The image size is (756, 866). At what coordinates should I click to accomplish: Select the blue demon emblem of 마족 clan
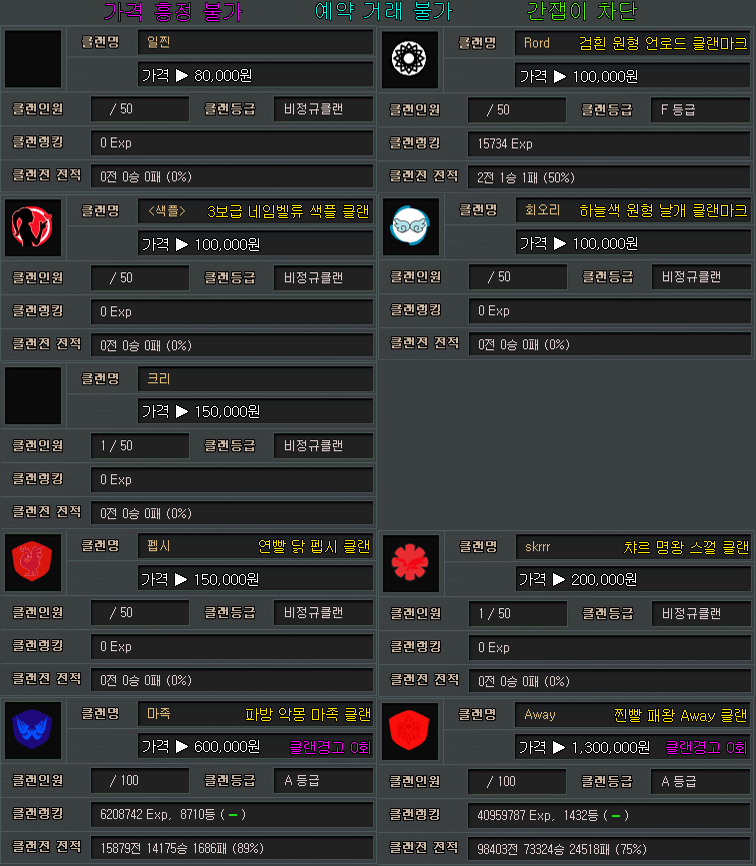[x=33, y=730]
